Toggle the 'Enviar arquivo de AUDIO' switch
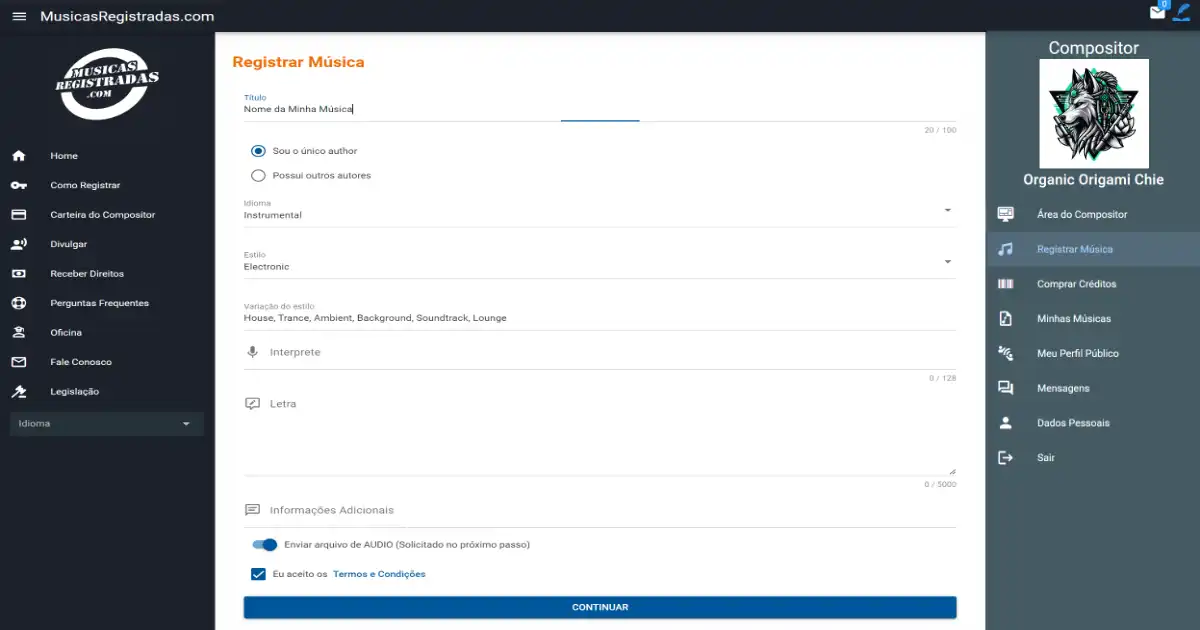Screen dimensions: 1200x630 265,545
